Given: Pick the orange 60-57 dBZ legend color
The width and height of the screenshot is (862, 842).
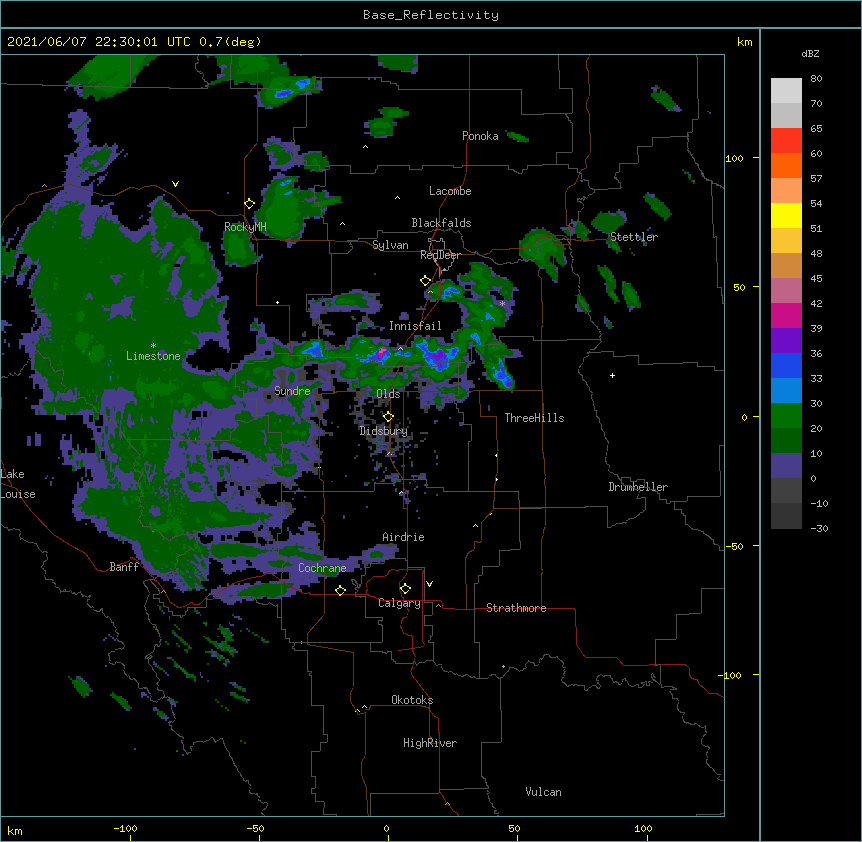Looking at the screenshot, I should [x=786, y=165].
